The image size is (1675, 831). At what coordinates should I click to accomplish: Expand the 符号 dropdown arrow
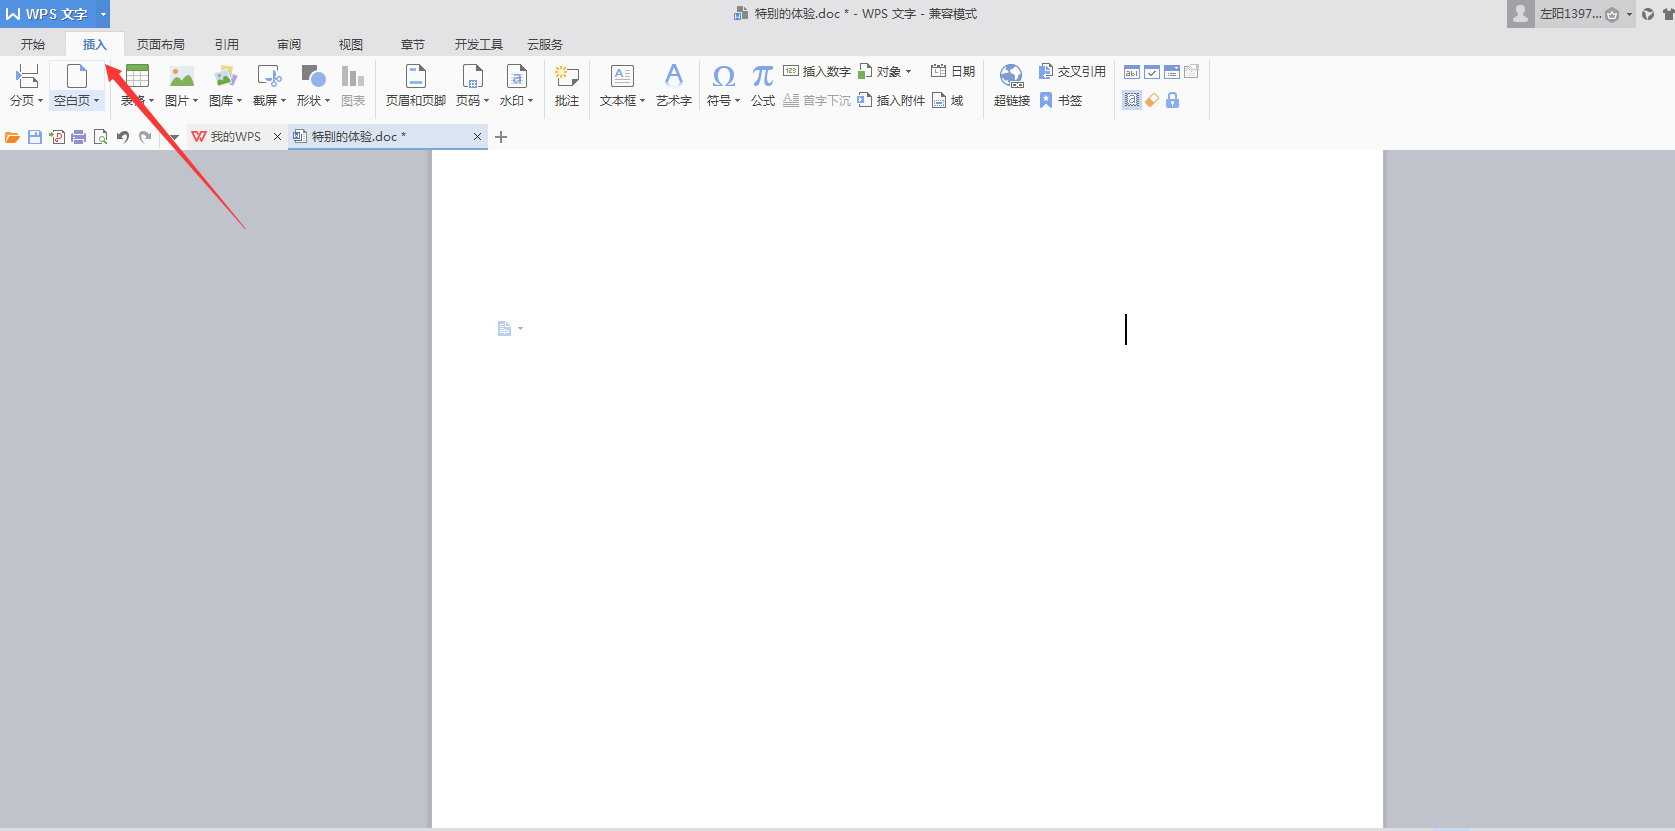(737, 101)
